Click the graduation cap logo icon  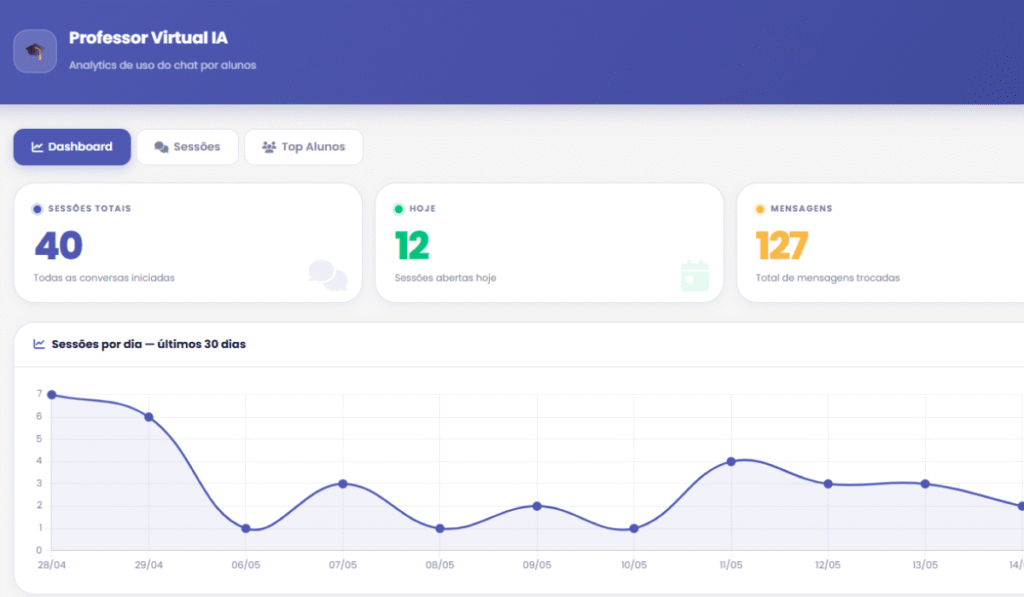coord(35,51)
